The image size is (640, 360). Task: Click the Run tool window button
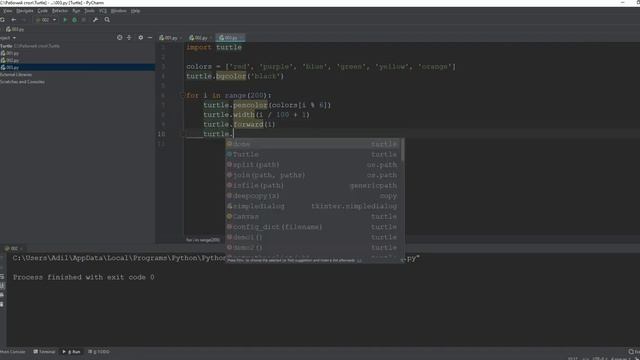tap(71, 352)
